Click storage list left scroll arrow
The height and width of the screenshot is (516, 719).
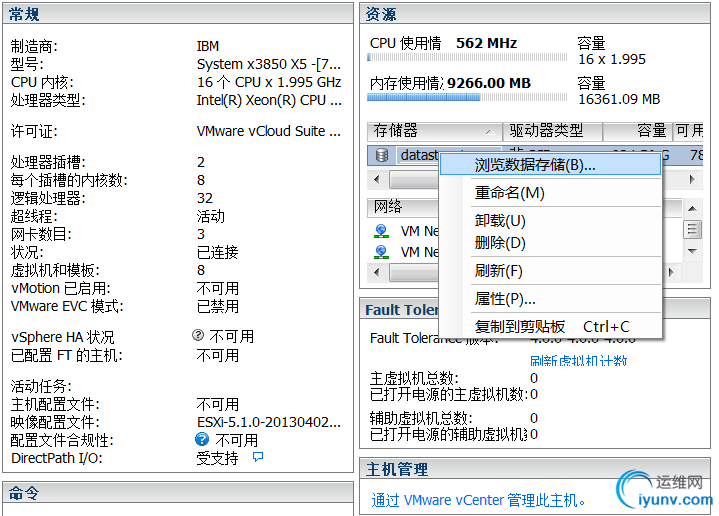[x=377, y=179]
